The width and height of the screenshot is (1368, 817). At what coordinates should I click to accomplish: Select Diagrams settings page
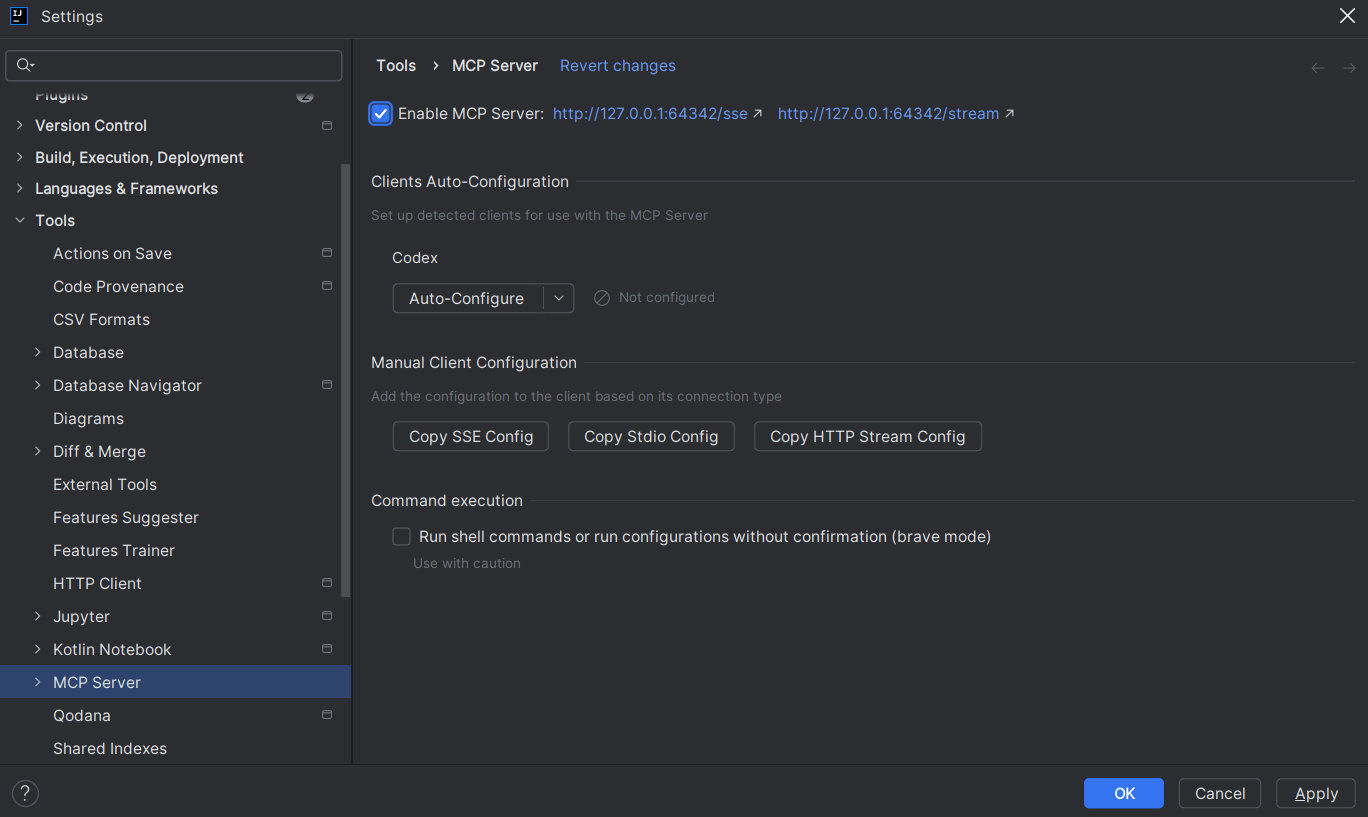click(88, 419)
